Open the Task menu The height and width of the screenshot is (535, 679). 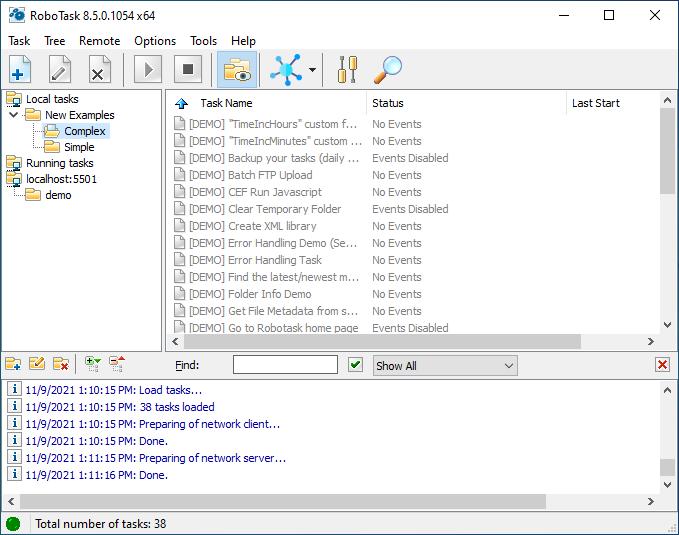click(19, 41)
